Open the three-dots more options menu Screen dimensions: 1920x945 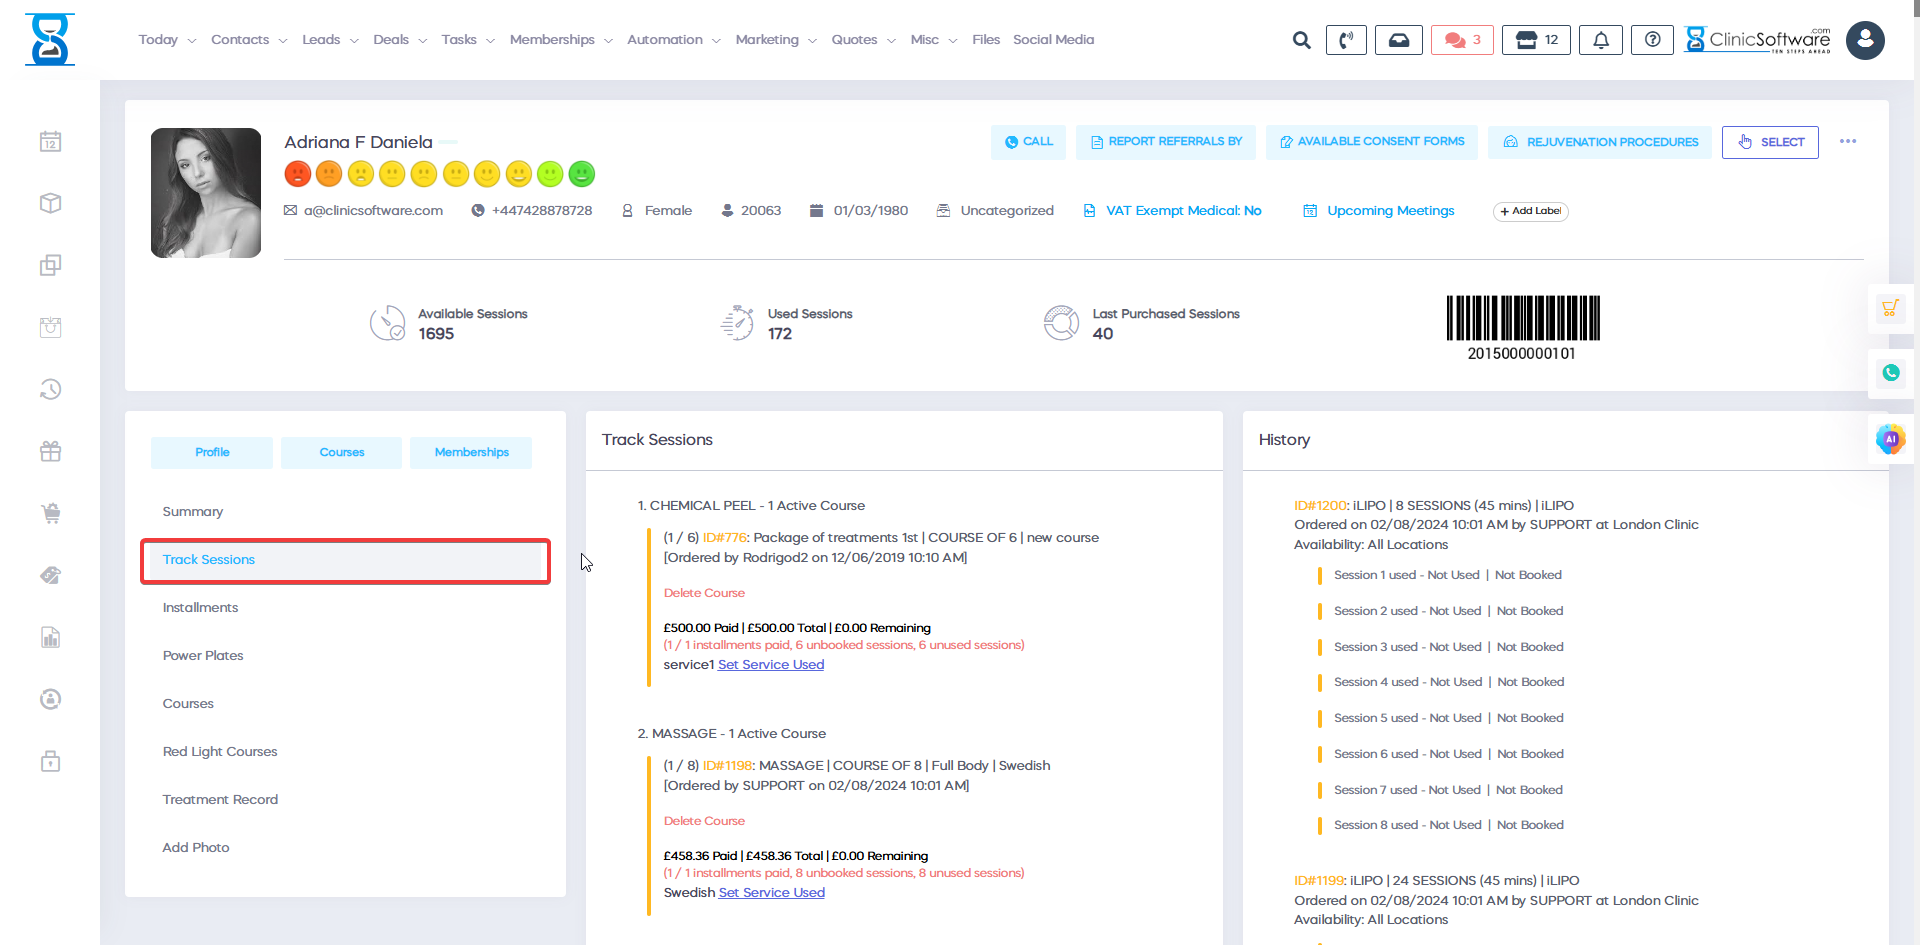[1847, 141]
